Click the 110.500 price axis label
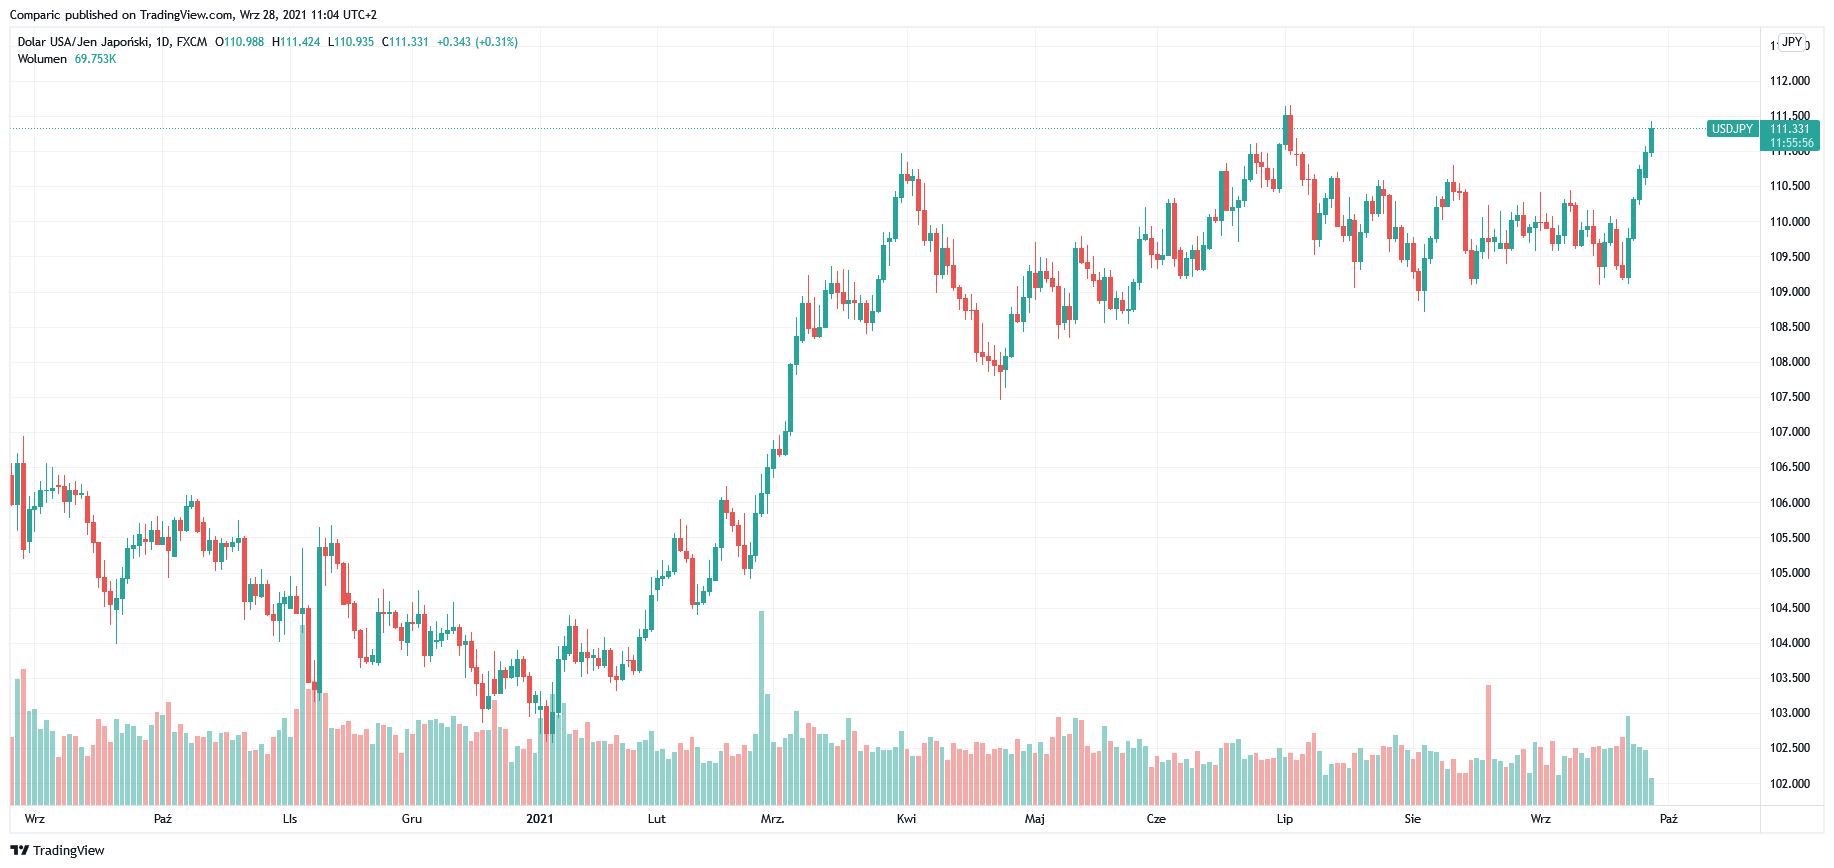 pos(1790,186)
